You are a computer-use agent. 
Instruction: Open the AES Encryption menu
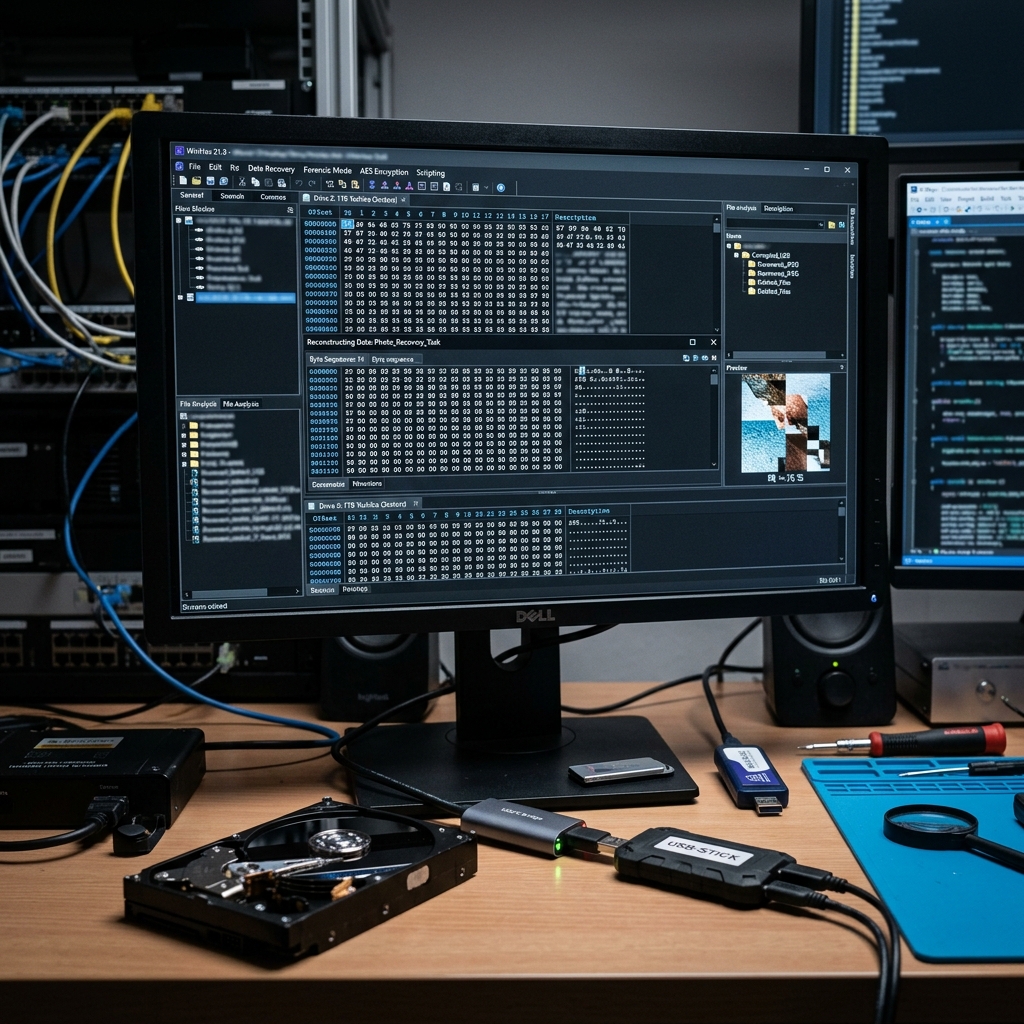tap(384, 172)
